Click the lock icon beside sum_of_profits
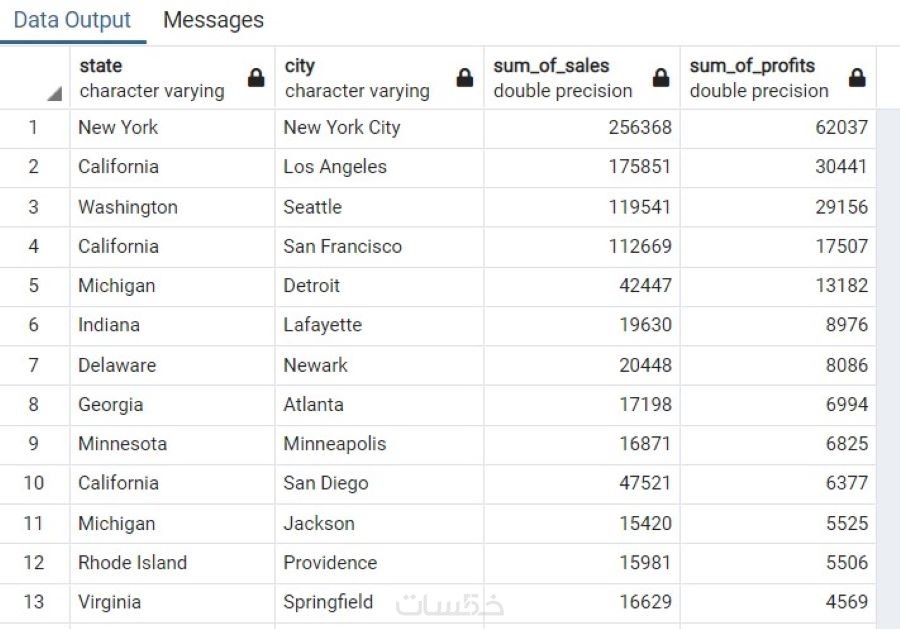 857,78
